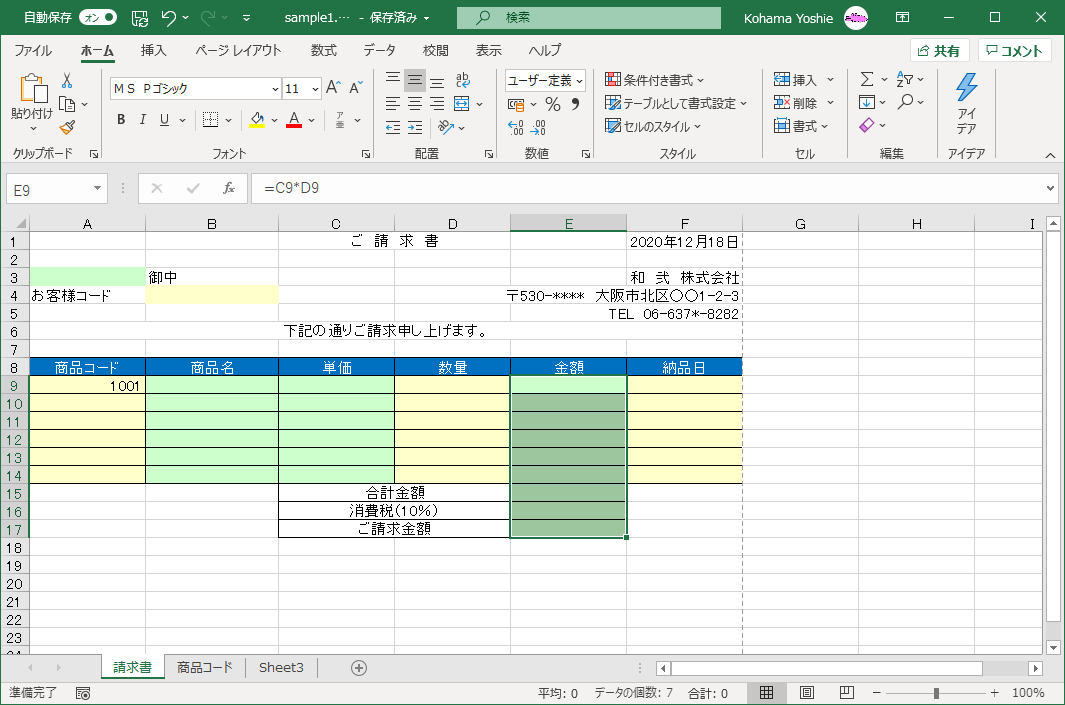Open 条件付き書式 menu

click(x=654, y=80)
